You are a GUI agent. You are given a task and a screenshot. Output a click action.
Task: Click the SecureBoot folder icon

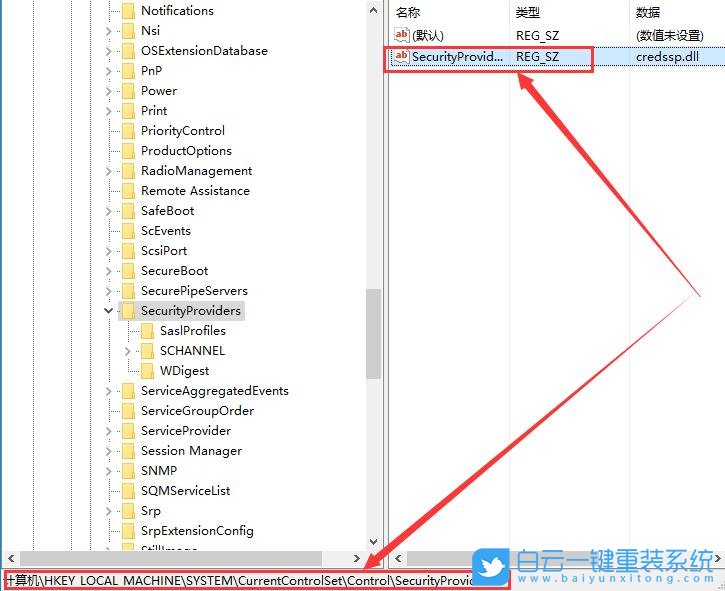128,271
